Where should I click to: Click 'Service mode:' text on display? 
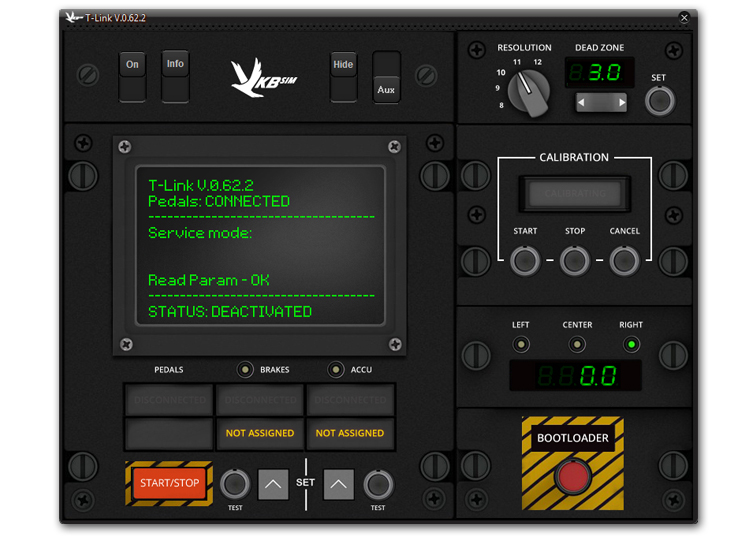click(200, 233)
